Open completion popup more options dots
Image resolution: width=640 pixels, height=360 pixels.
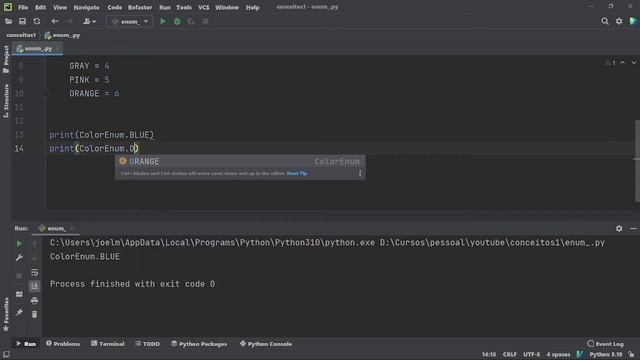coord(360,173)
